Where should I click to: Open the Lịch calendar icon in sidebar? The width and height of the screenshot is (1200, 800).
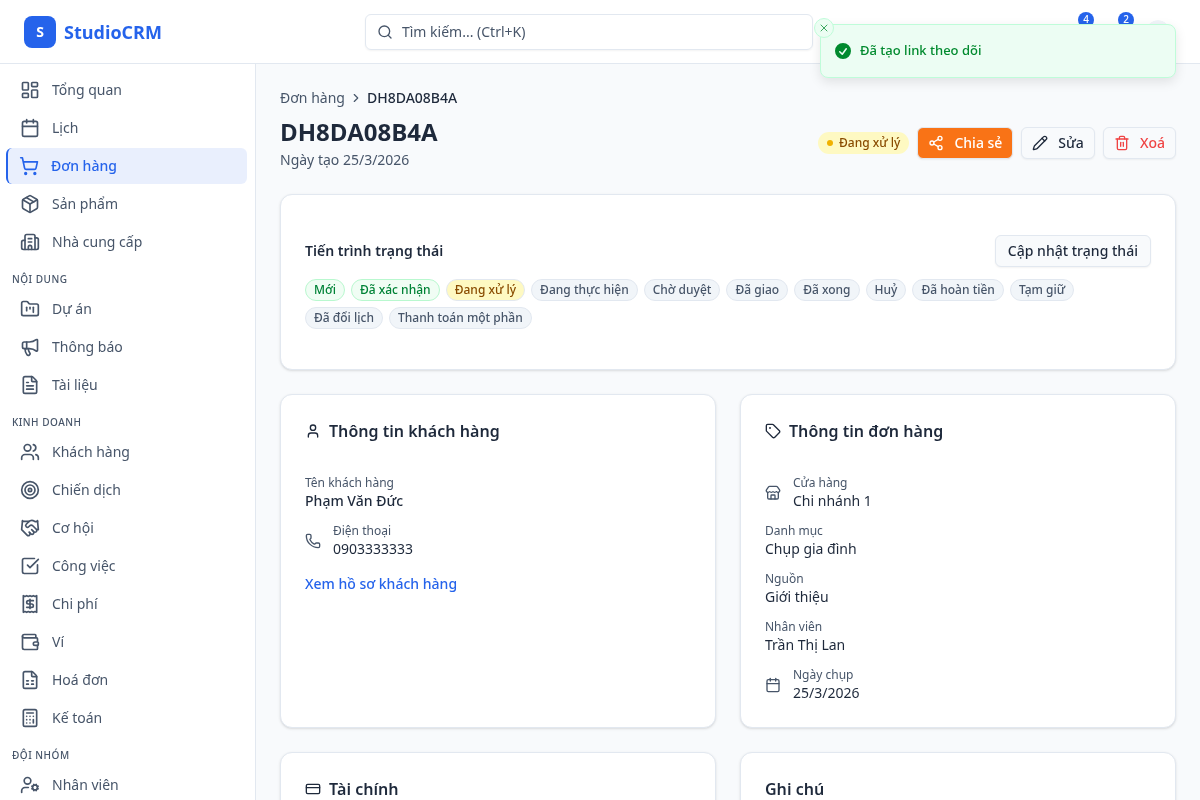29,127
